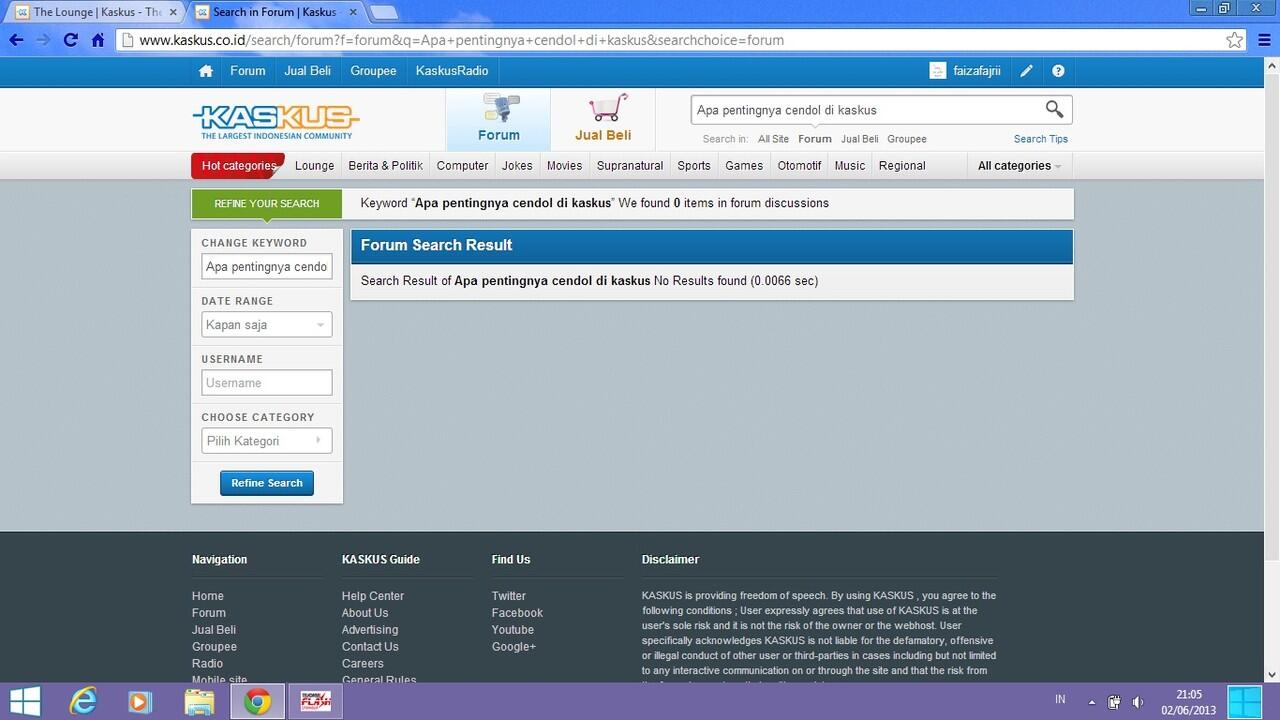Viewport: 1280px width, 720px height.
Task: Open Help Center footer link
Action: pyautogui.click(x=373, y=596)
